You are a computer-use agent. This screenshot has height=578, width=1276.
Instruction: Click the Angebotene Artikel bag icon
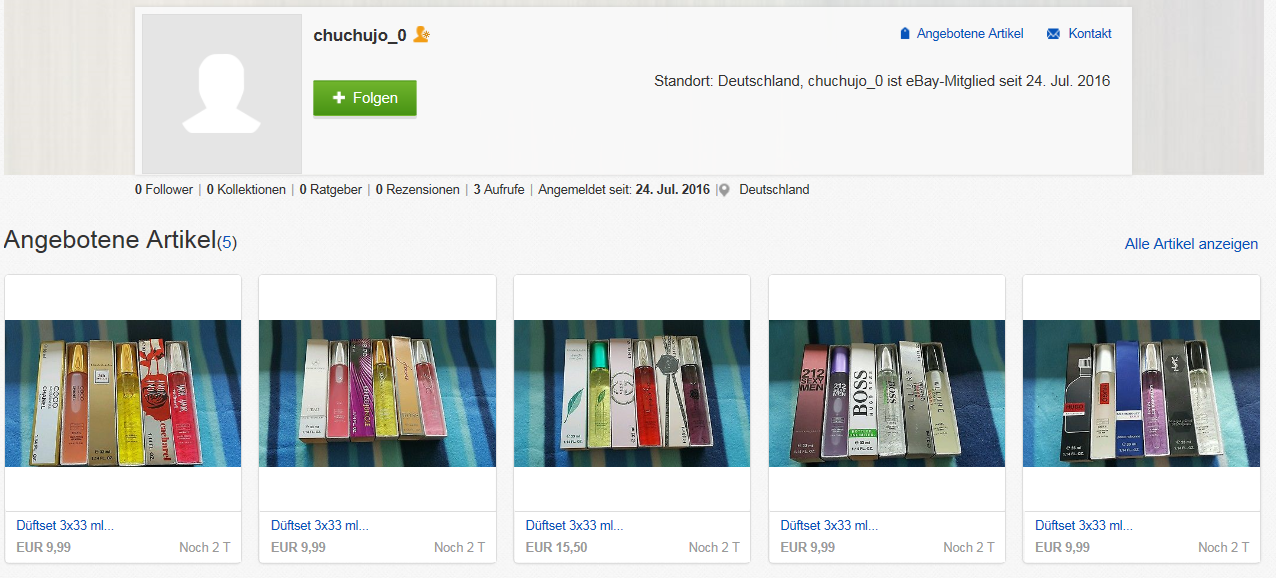pyautogui.click(x=905, y=34)
